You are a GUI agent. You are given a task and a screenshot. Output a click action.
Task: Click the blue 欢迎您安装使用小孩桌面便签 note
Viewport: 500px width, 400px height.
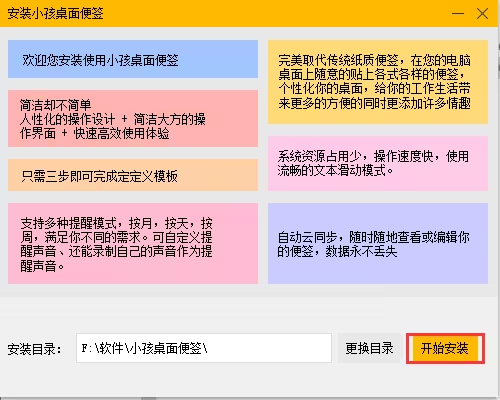(x=133, y=59)
